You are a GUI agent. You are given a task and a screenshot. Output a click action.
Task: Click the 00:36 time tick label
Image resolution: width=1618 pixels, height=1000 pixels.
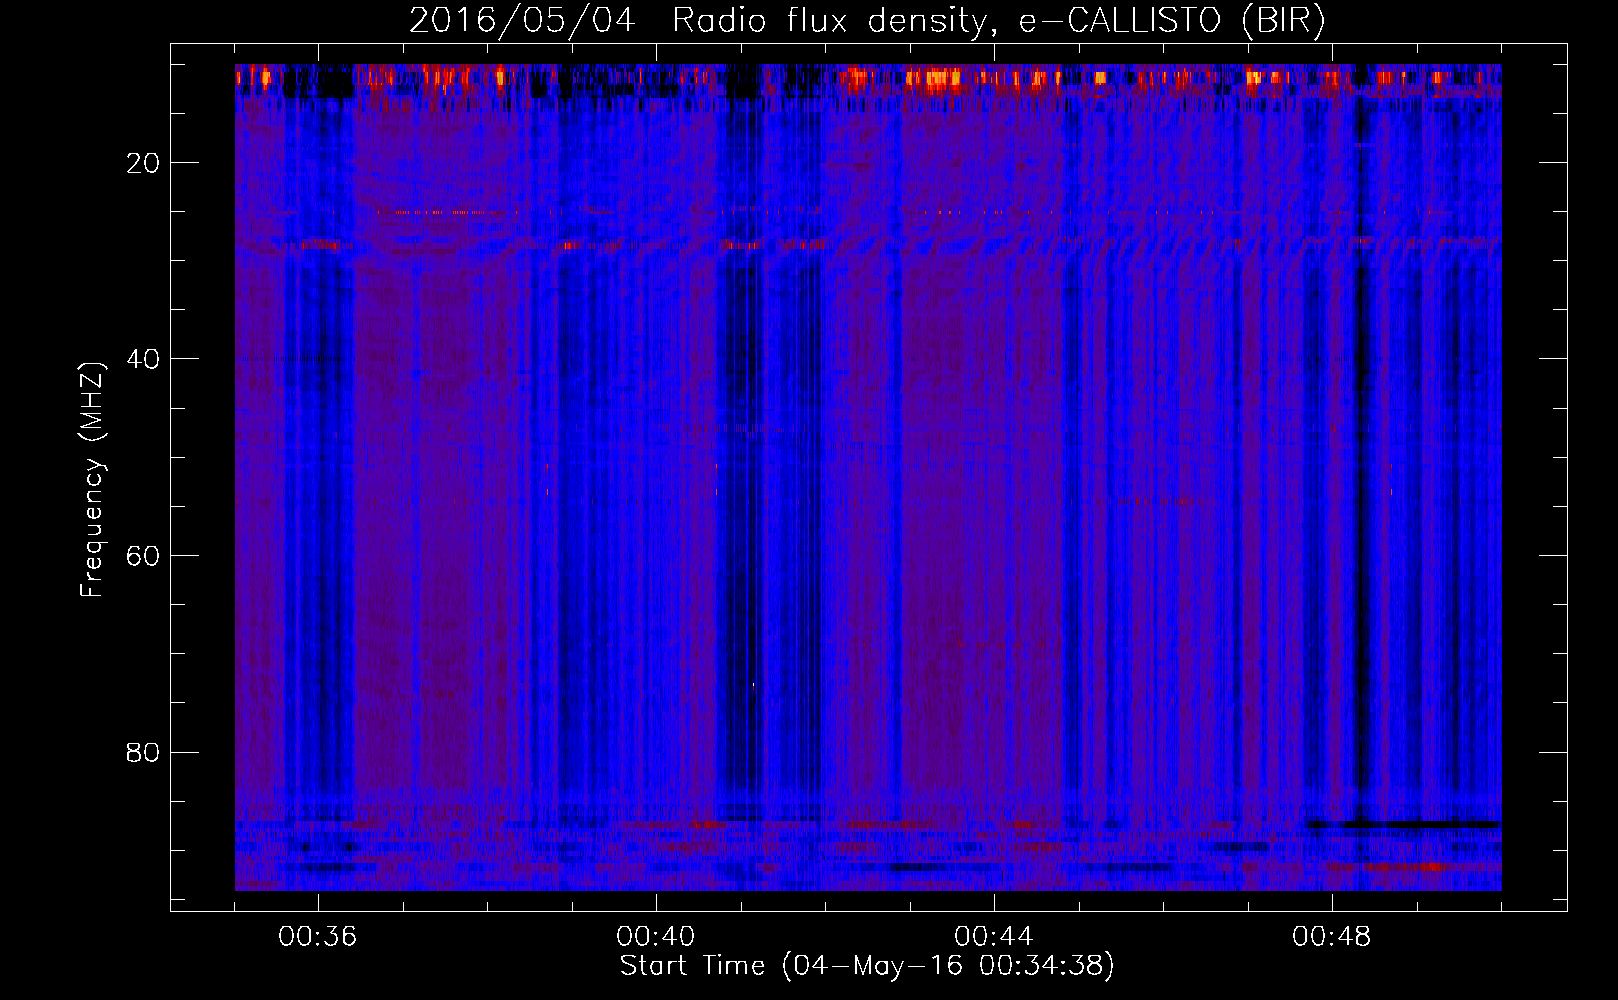[318, 937]
